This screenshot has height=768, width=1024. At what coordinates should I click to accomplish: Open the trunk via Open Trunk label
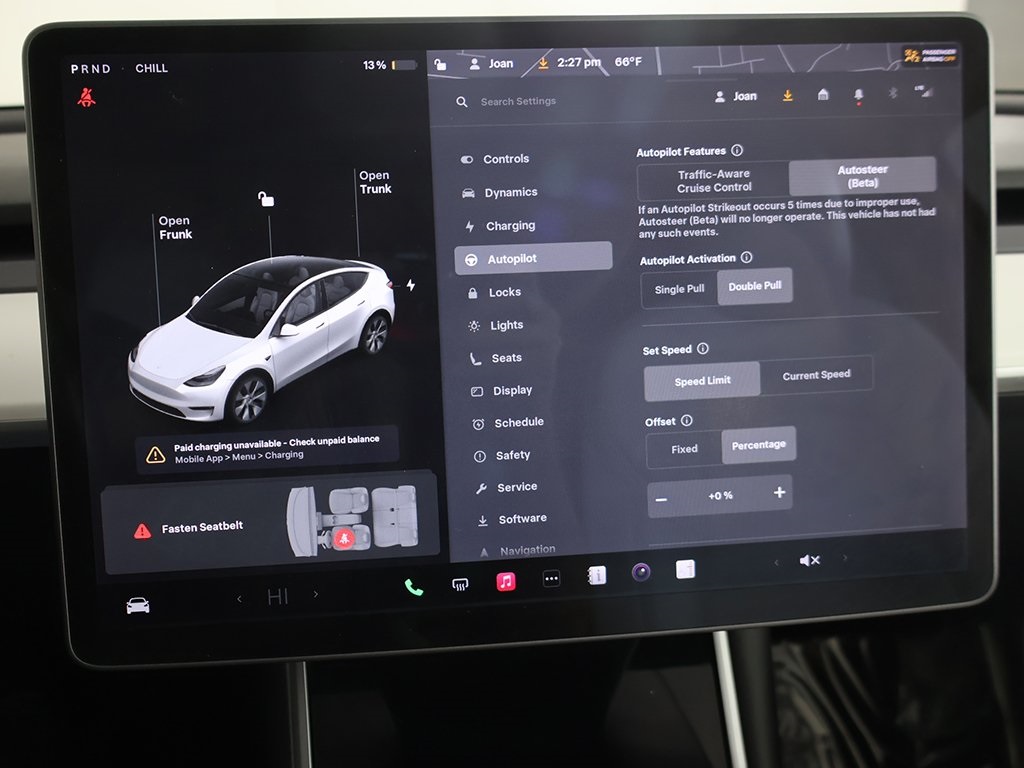click(x=375, y=182)
